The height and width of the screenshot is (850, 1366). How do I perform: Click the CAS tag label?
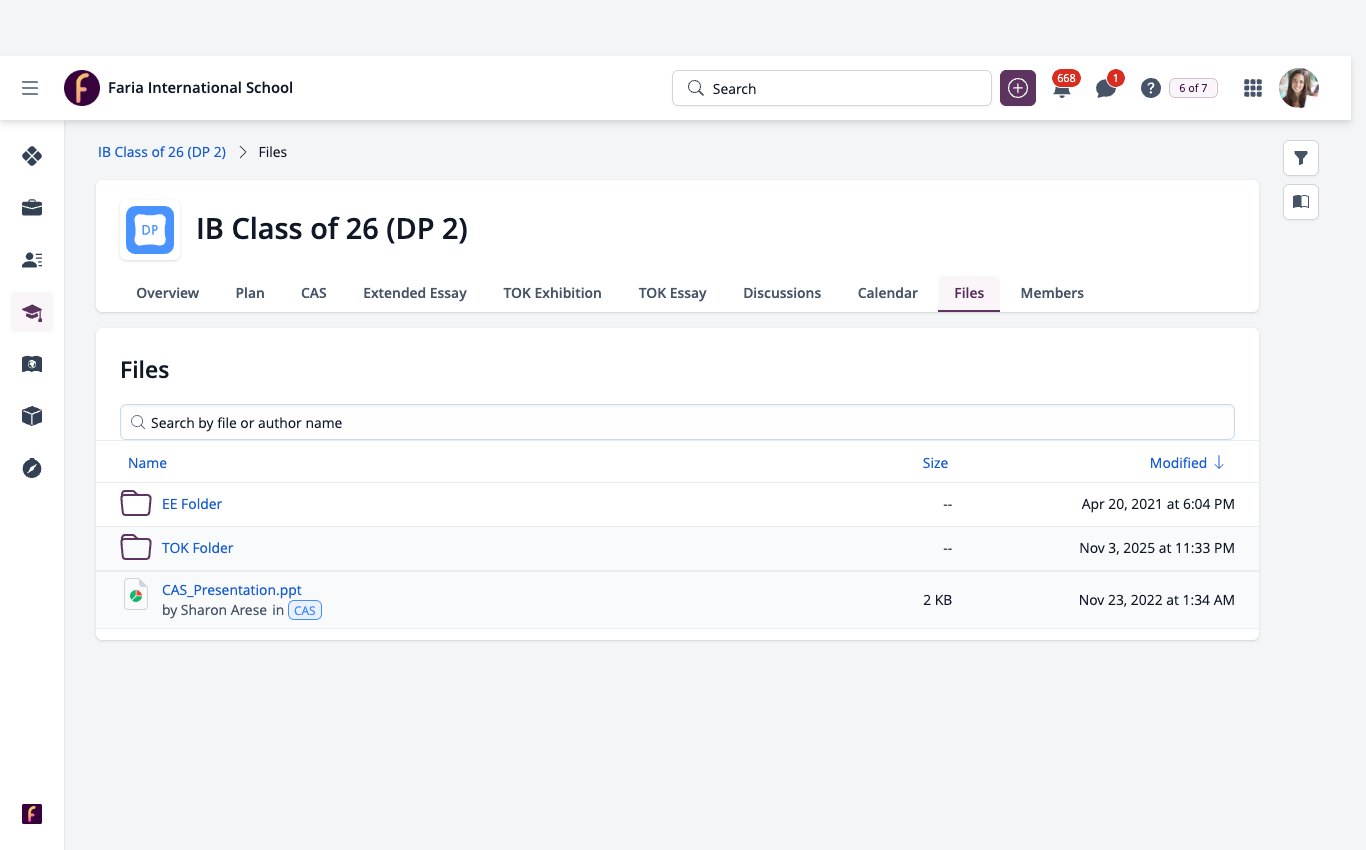(305, 610)
